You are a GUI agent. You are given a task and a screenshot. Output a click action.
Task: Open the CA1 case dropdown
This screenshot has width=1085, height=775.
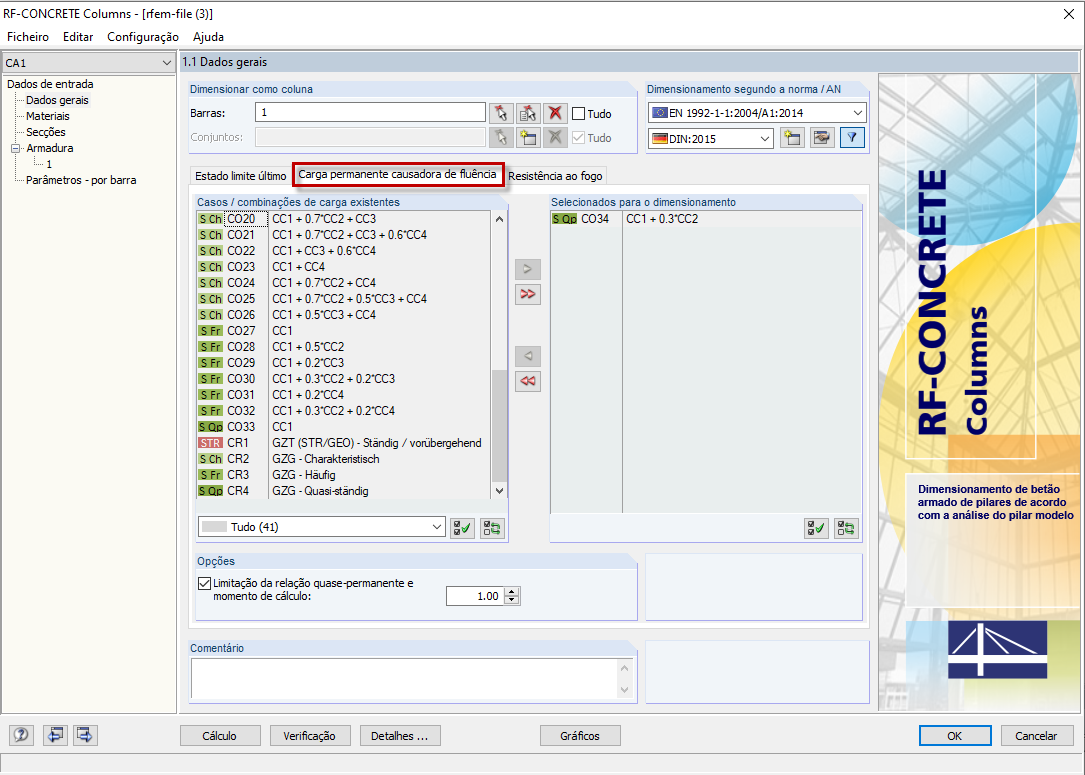pos(89,63)
